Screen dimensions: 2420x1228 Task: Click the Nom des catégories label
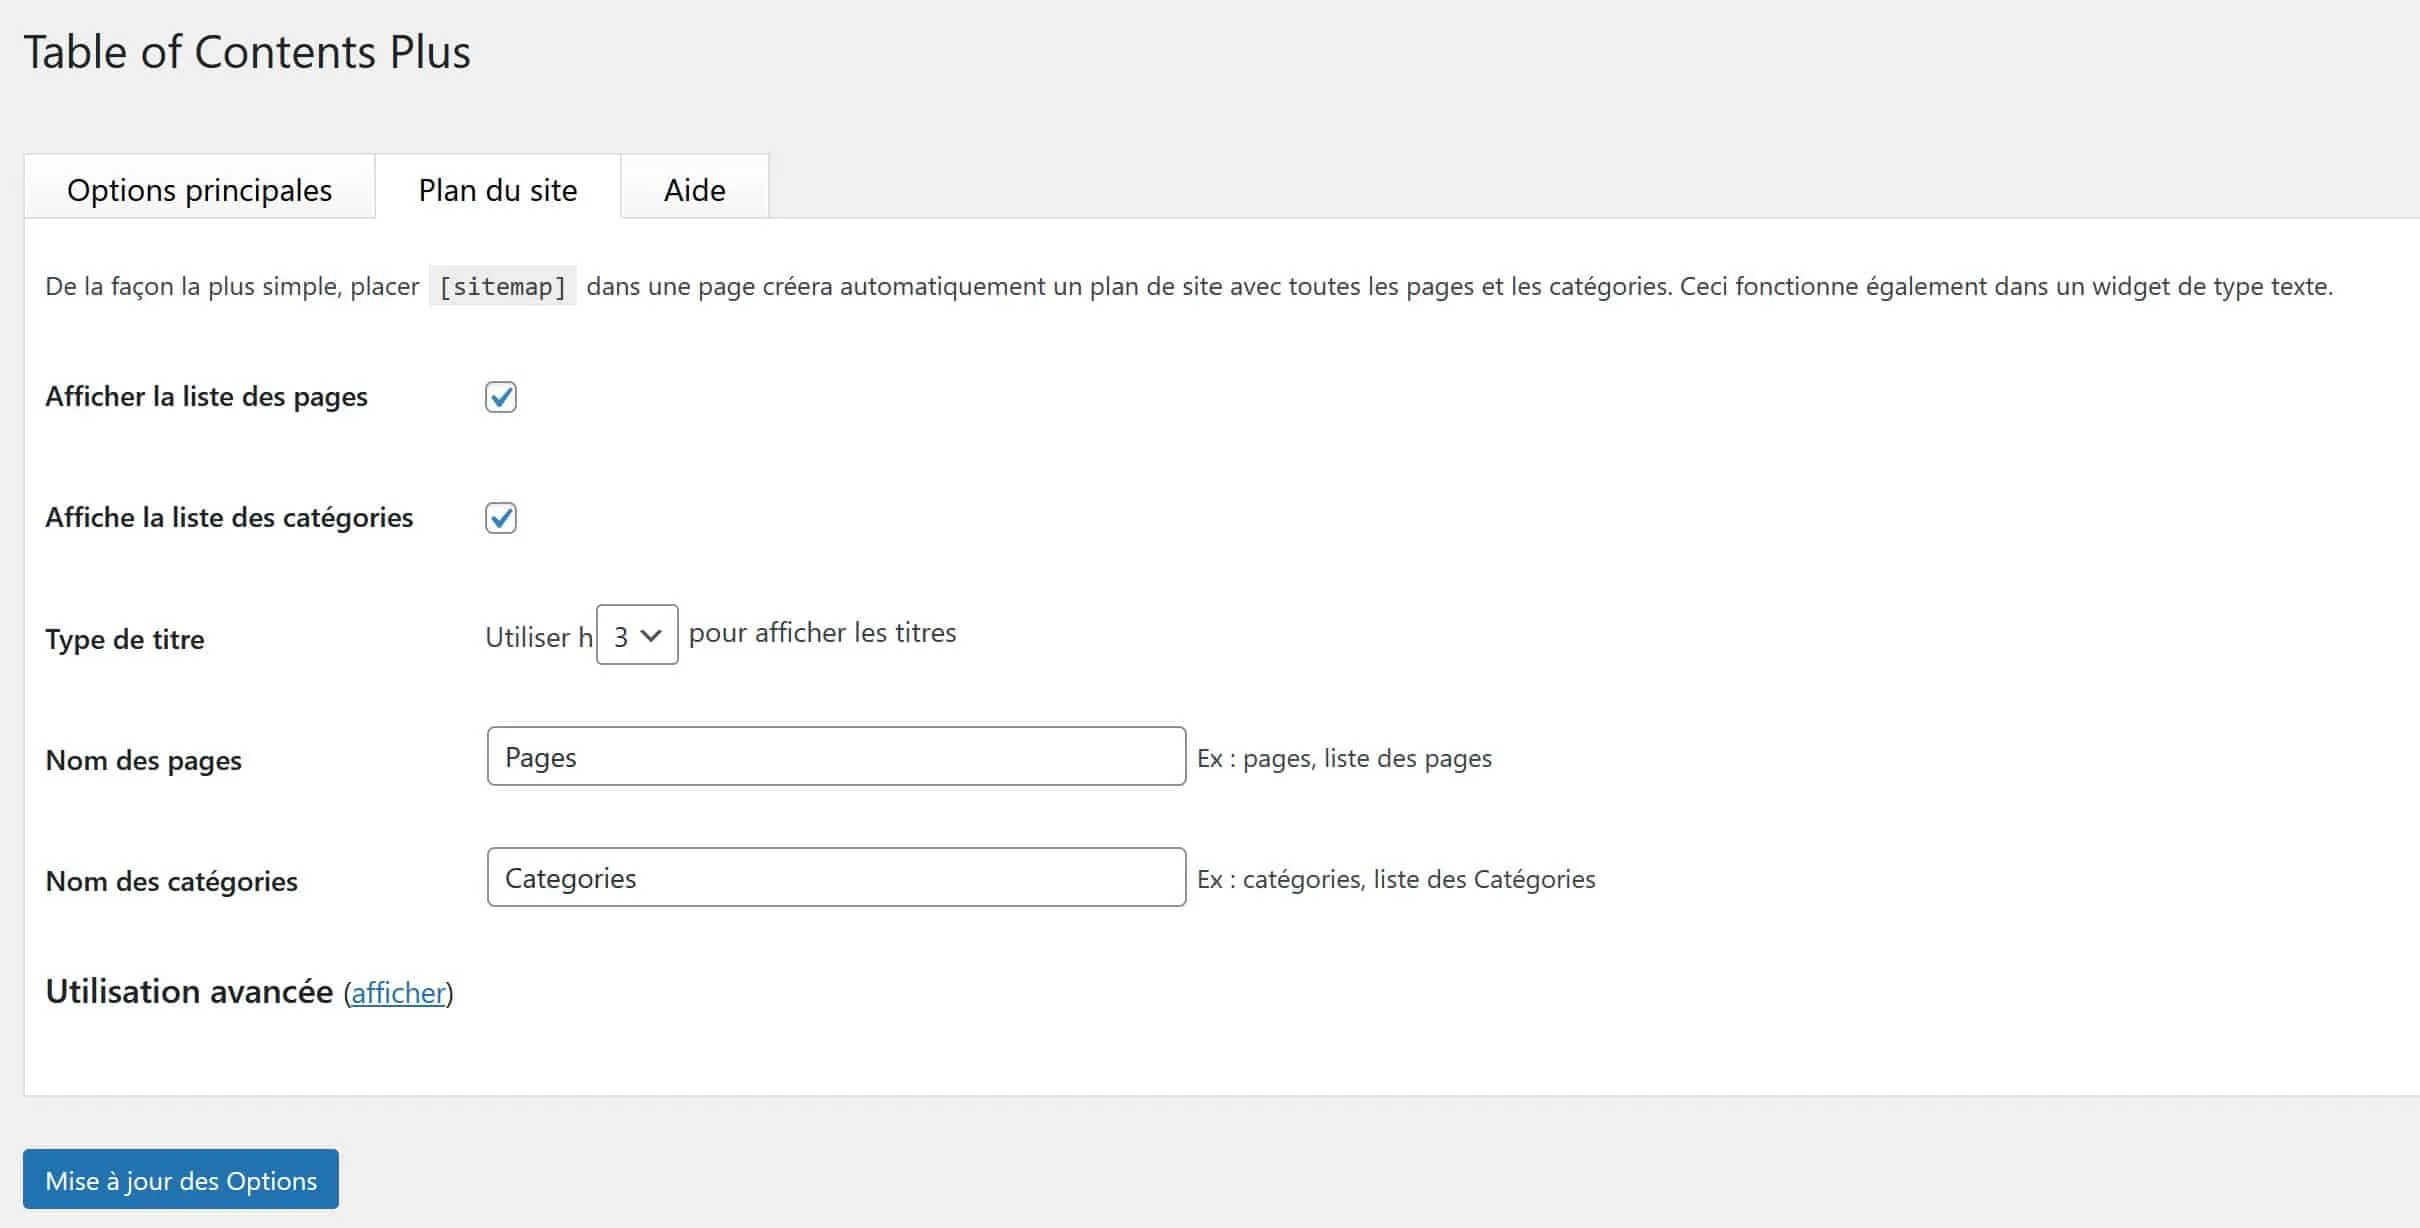[172, 882]
